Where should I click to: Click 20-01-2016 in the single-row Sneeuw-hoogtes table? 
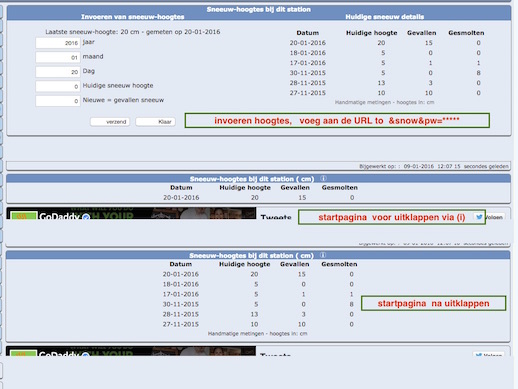pyautogui.click(x=181, y=197)
